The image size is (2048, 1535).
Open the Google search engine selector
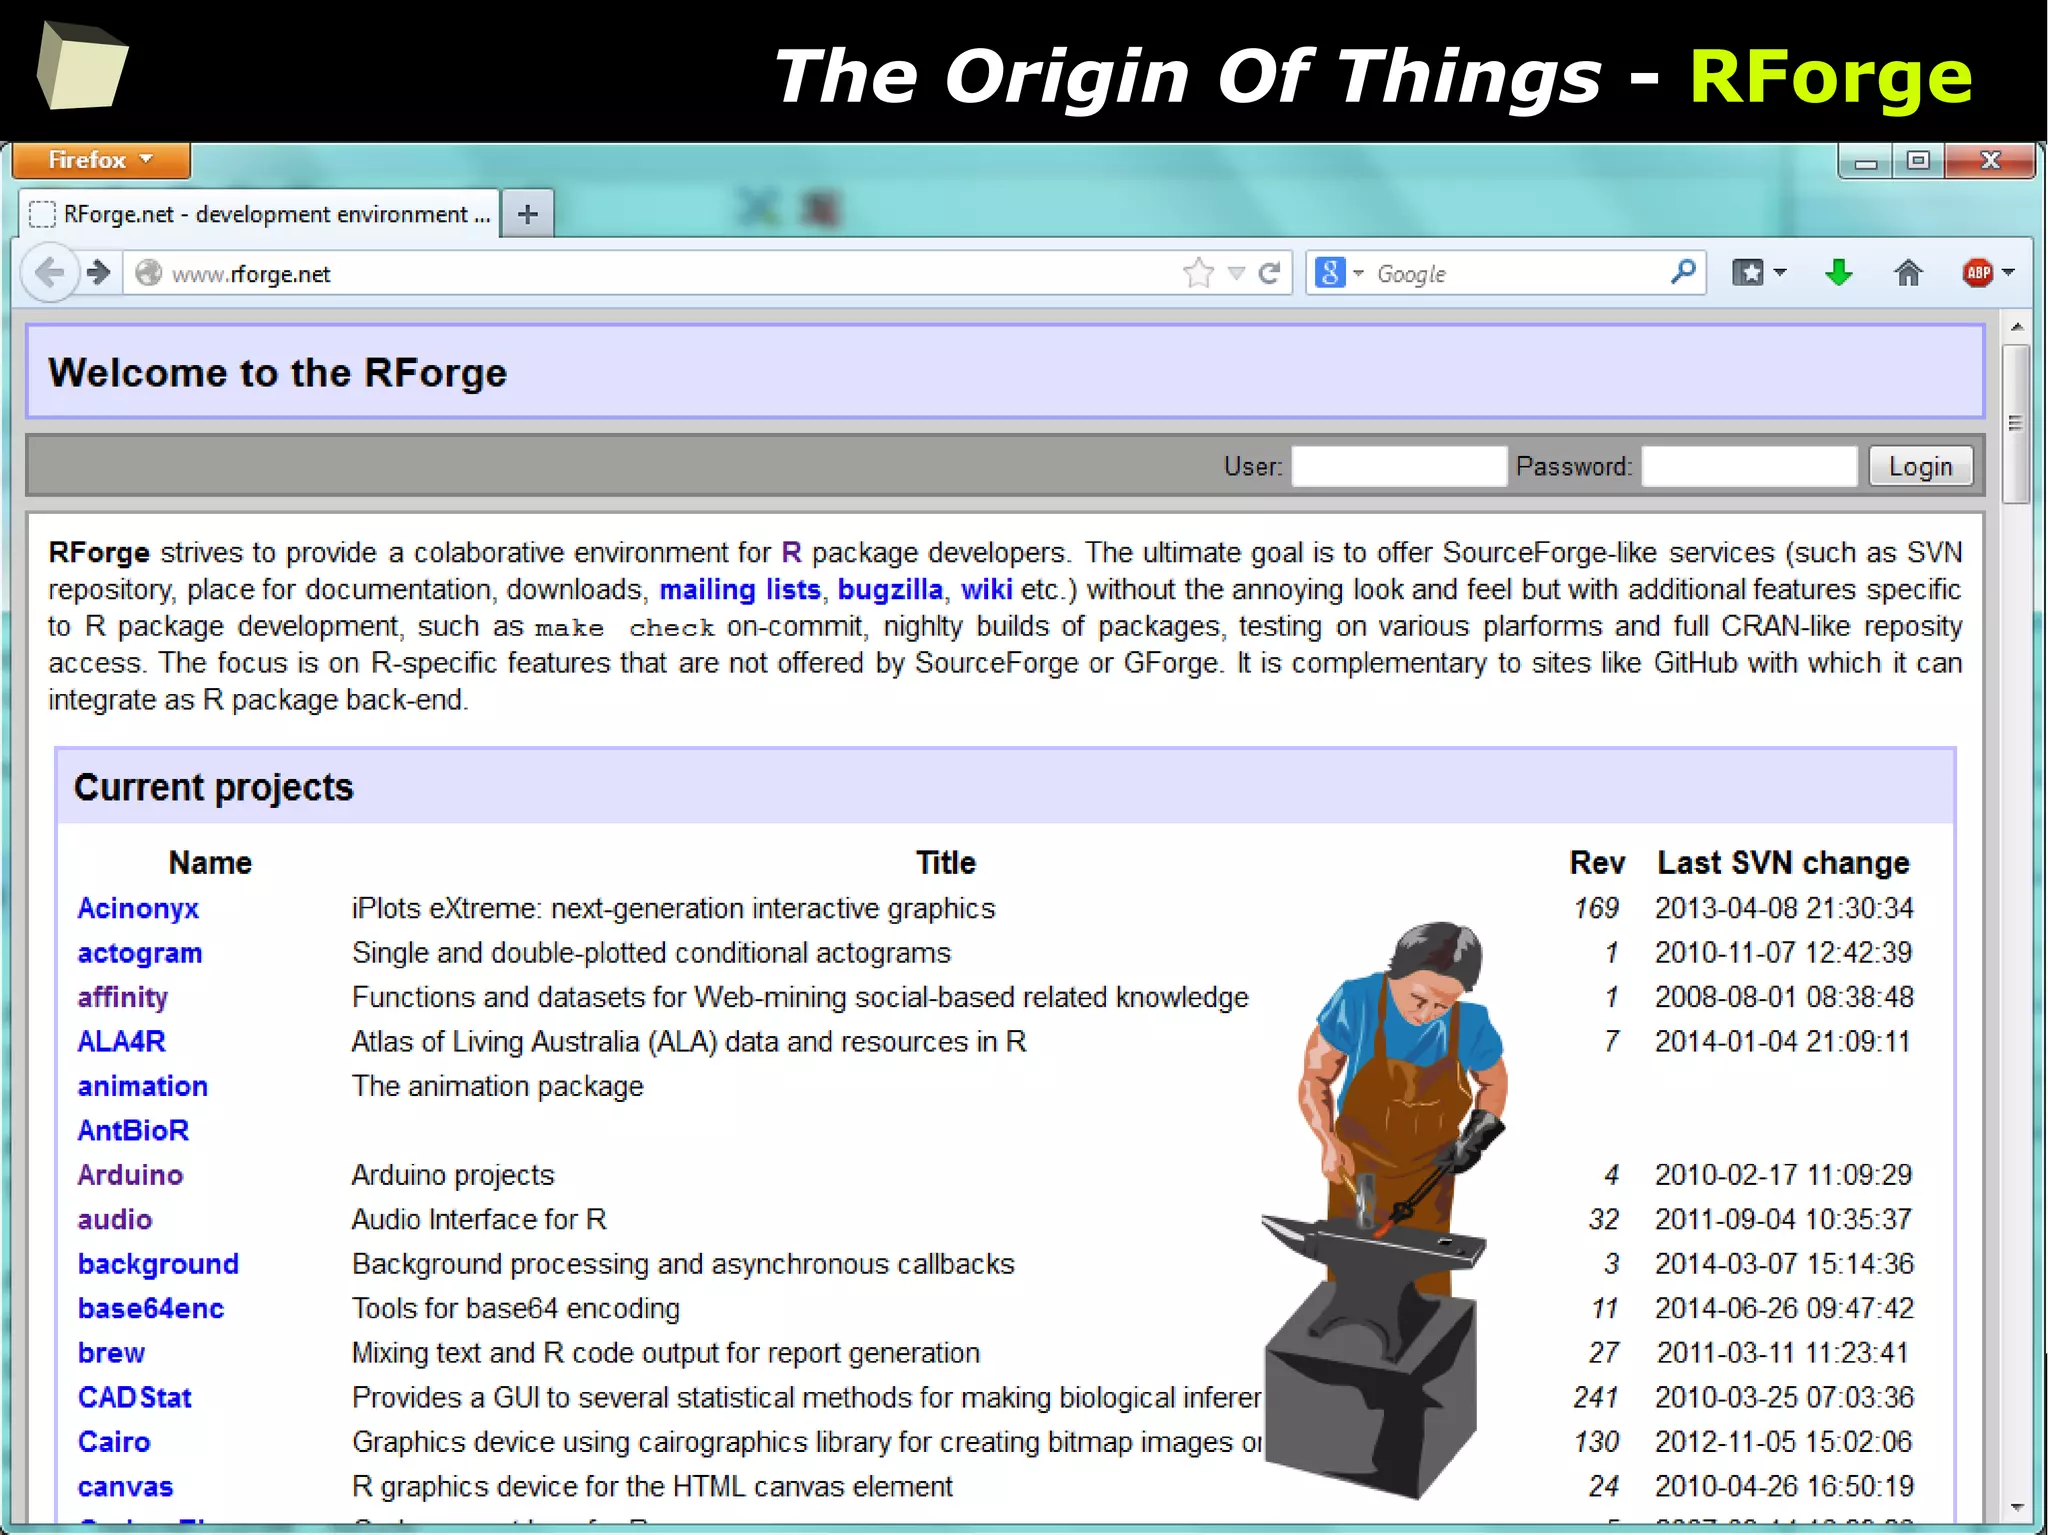(x=1339, y=273)
